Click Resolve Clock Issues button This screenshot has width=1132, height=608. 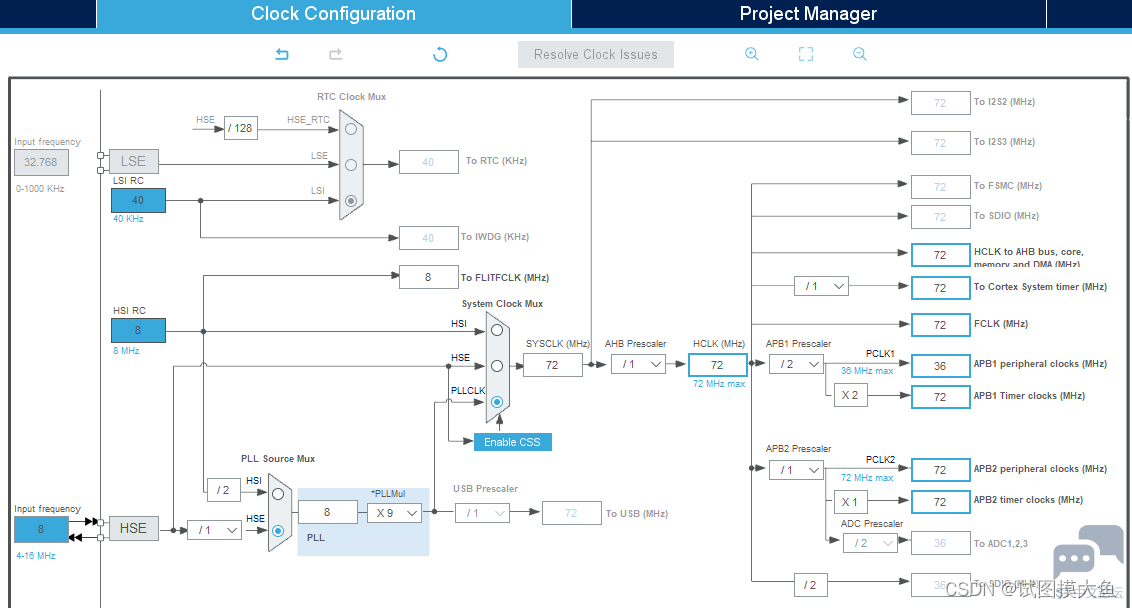pyautogui.click(x=596, y=54)
